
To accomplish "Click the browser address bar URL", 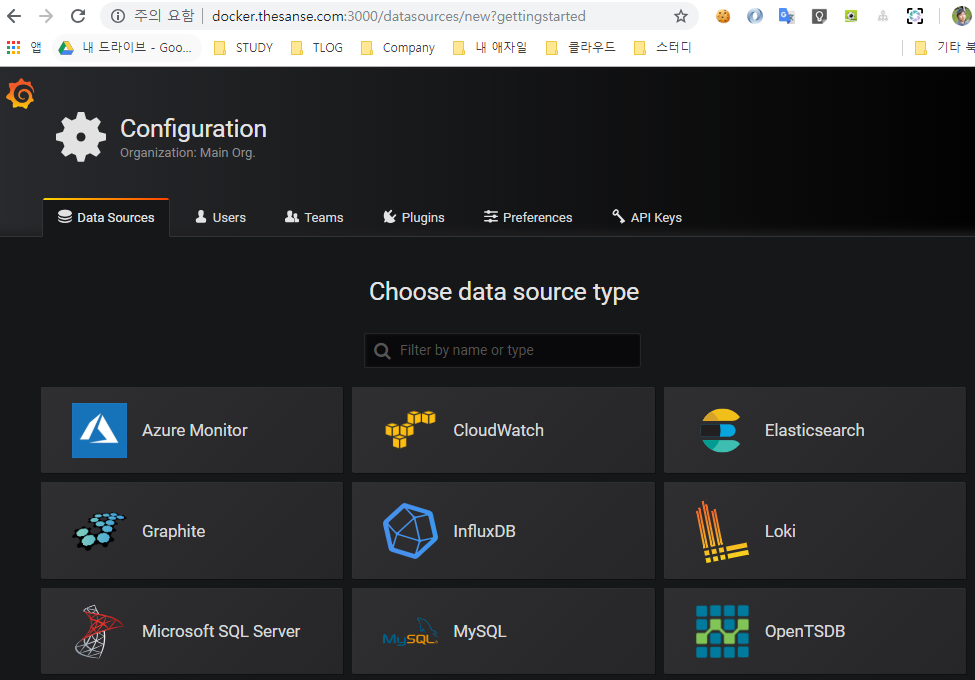I will 398,16.
